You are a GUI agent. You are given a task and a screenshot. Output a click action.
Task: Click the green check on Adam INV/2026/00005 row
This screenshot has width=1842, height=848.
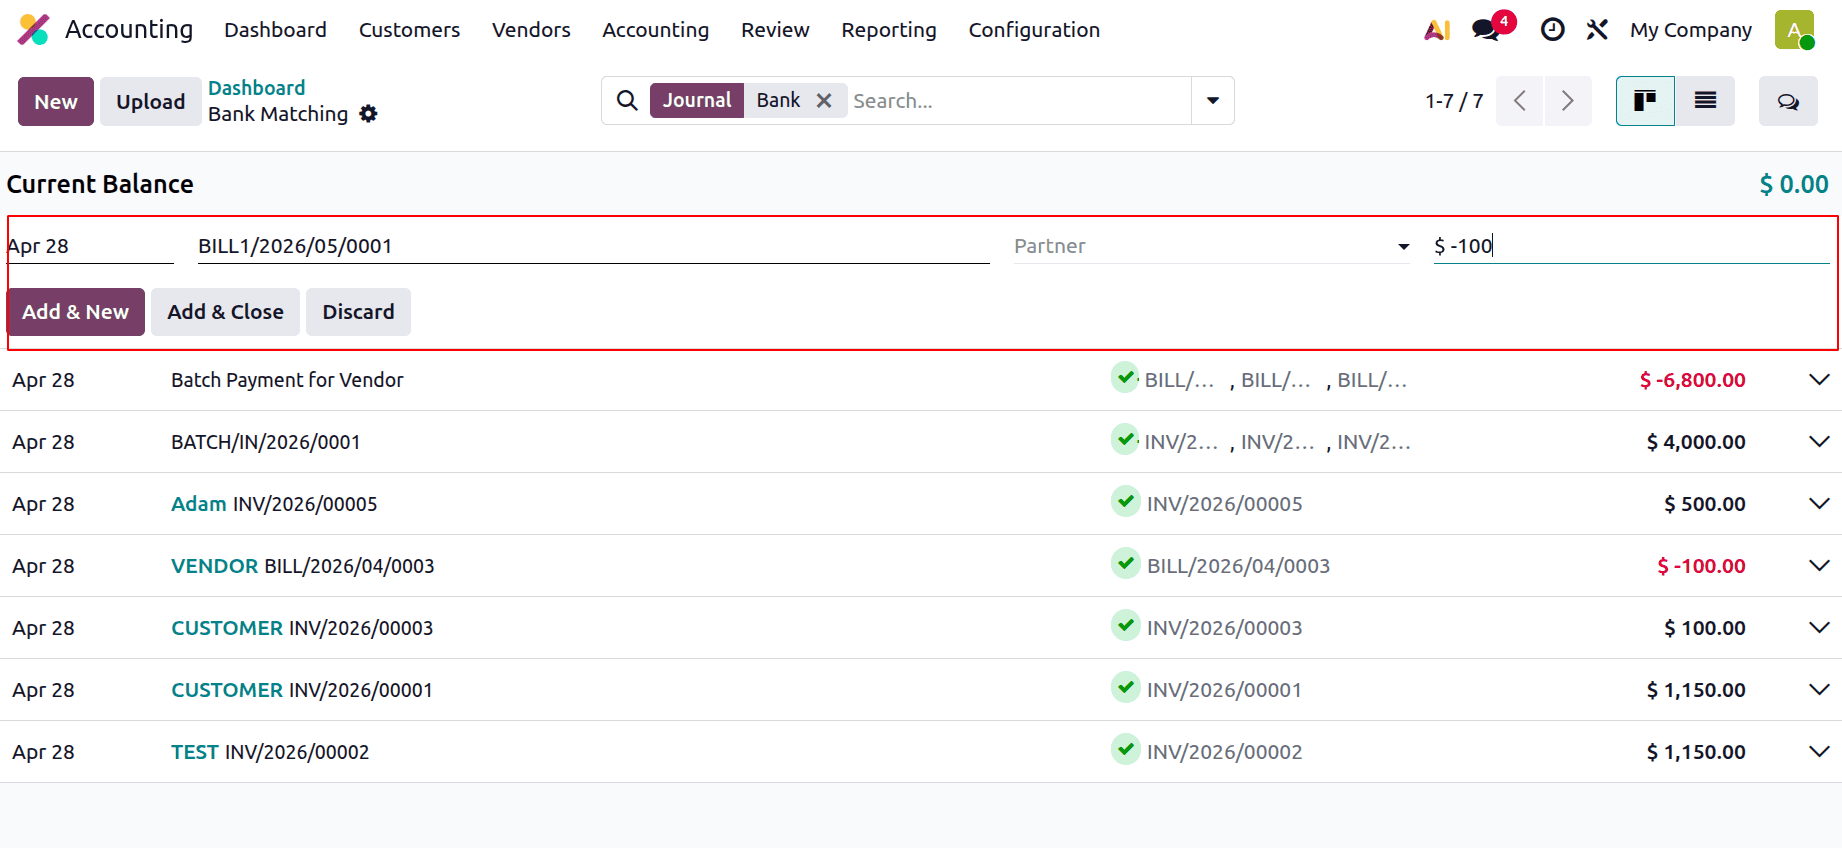click(1126, 501)
